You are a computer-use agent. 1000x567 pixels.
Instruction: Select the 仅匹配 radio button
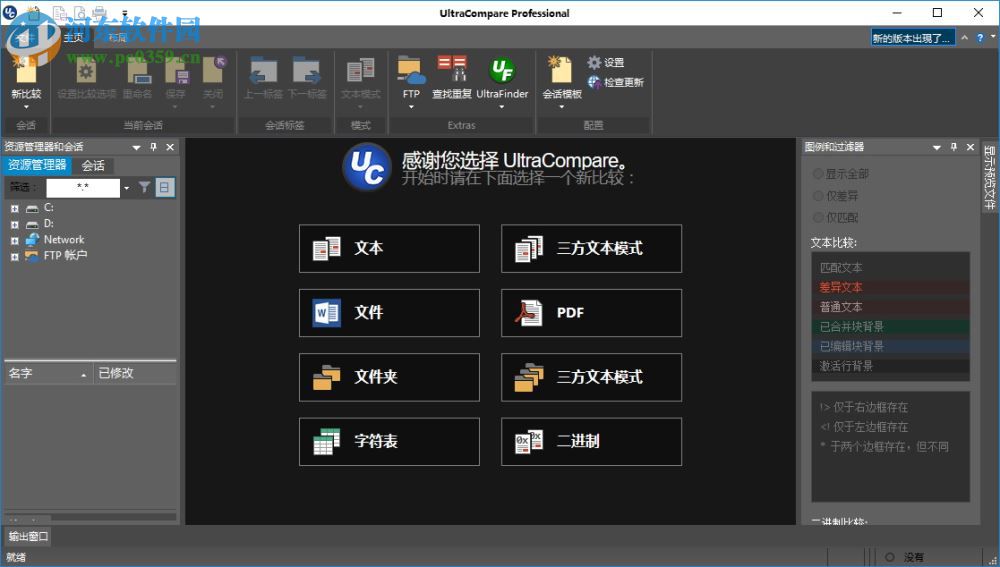click(x=818, y=217)
